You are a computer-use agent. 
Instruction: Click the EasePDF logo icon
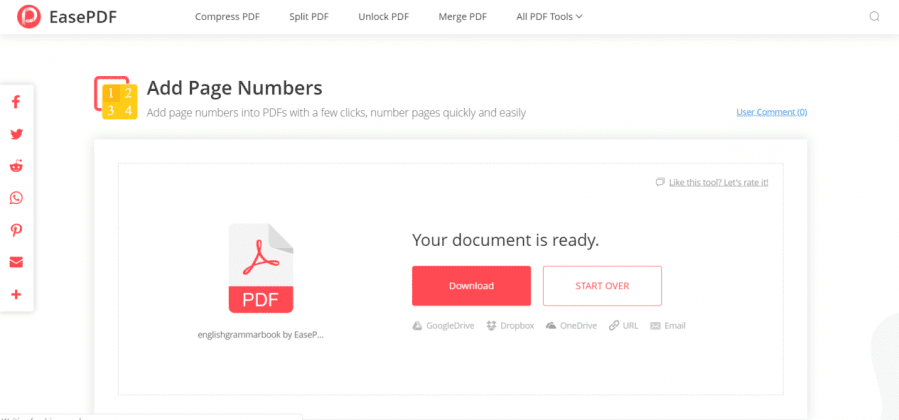(x=29, y=17)
